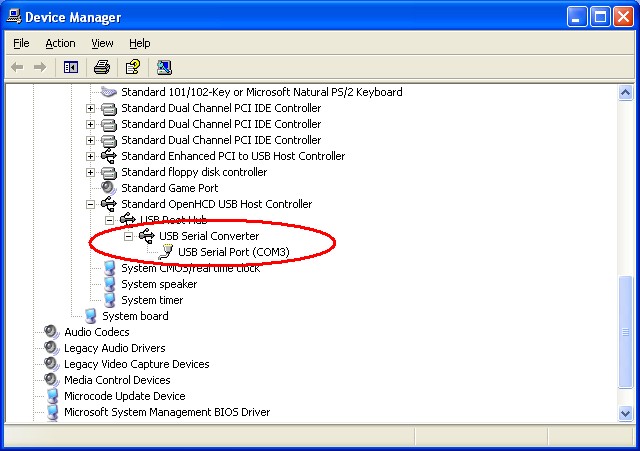
Task: Click the Audio Codecs speaker icon
Action: tap(51, 332)
